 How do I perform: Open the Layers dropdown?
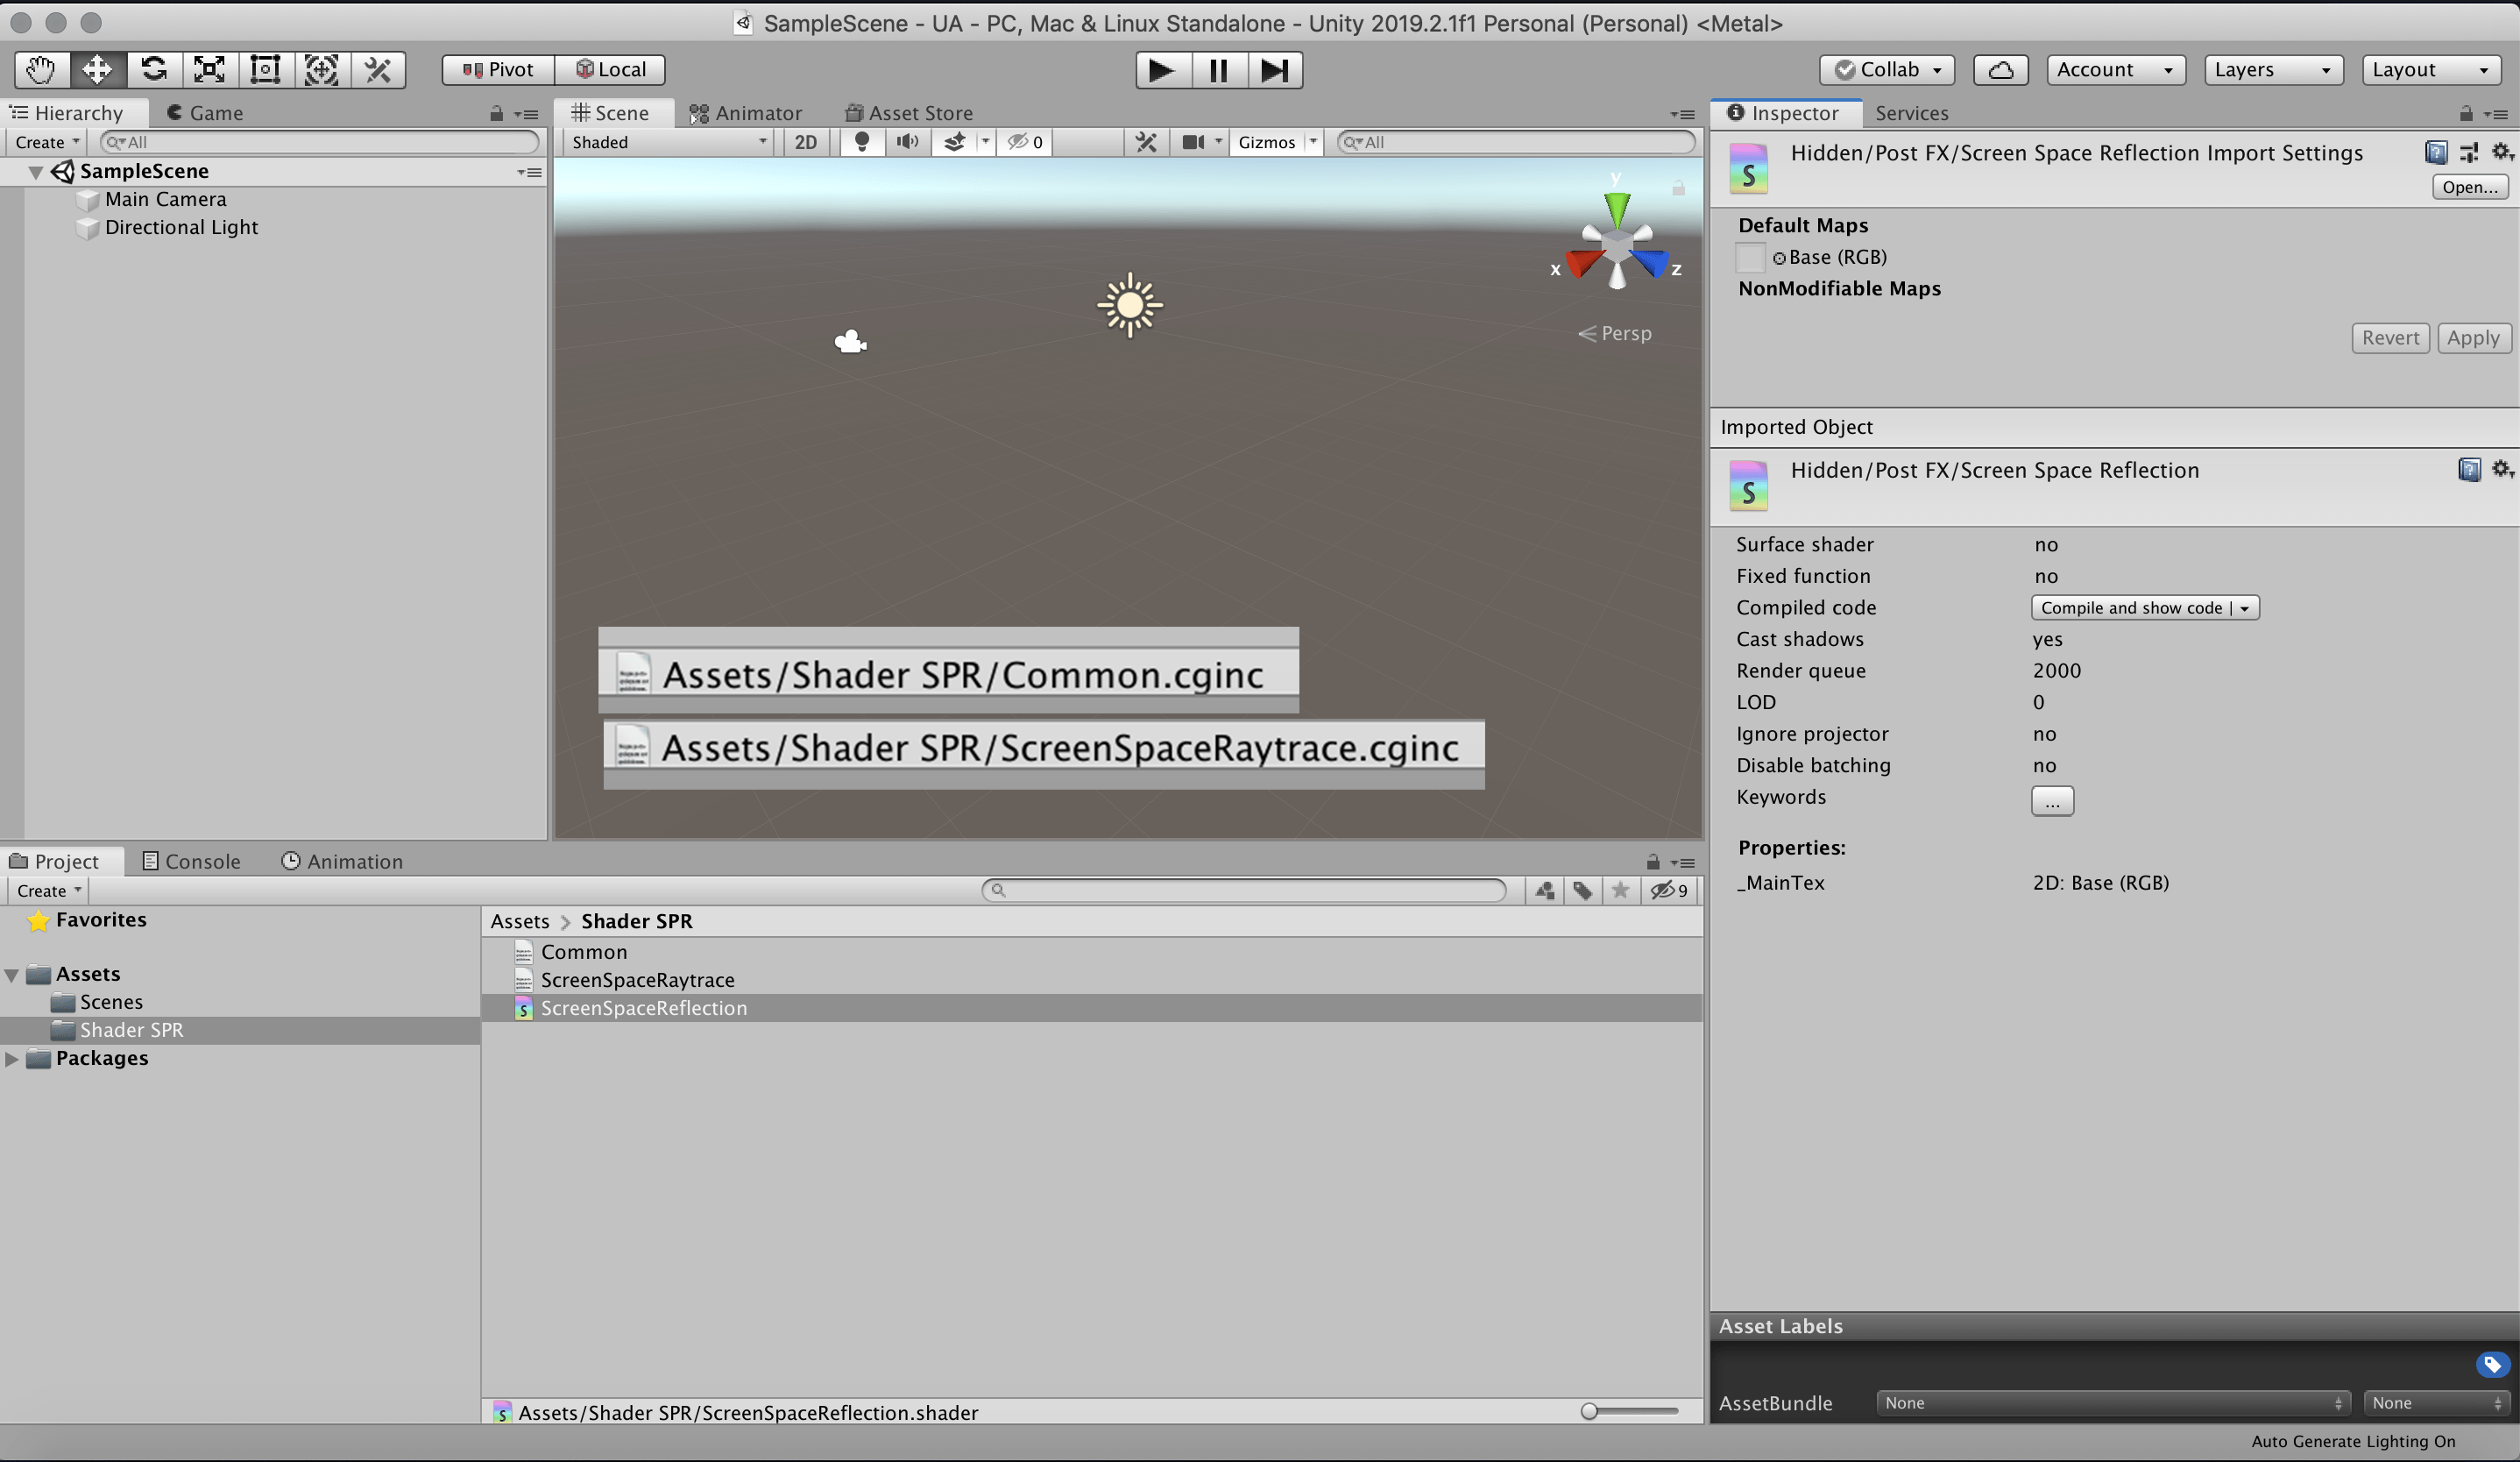tap(2273, 70)
